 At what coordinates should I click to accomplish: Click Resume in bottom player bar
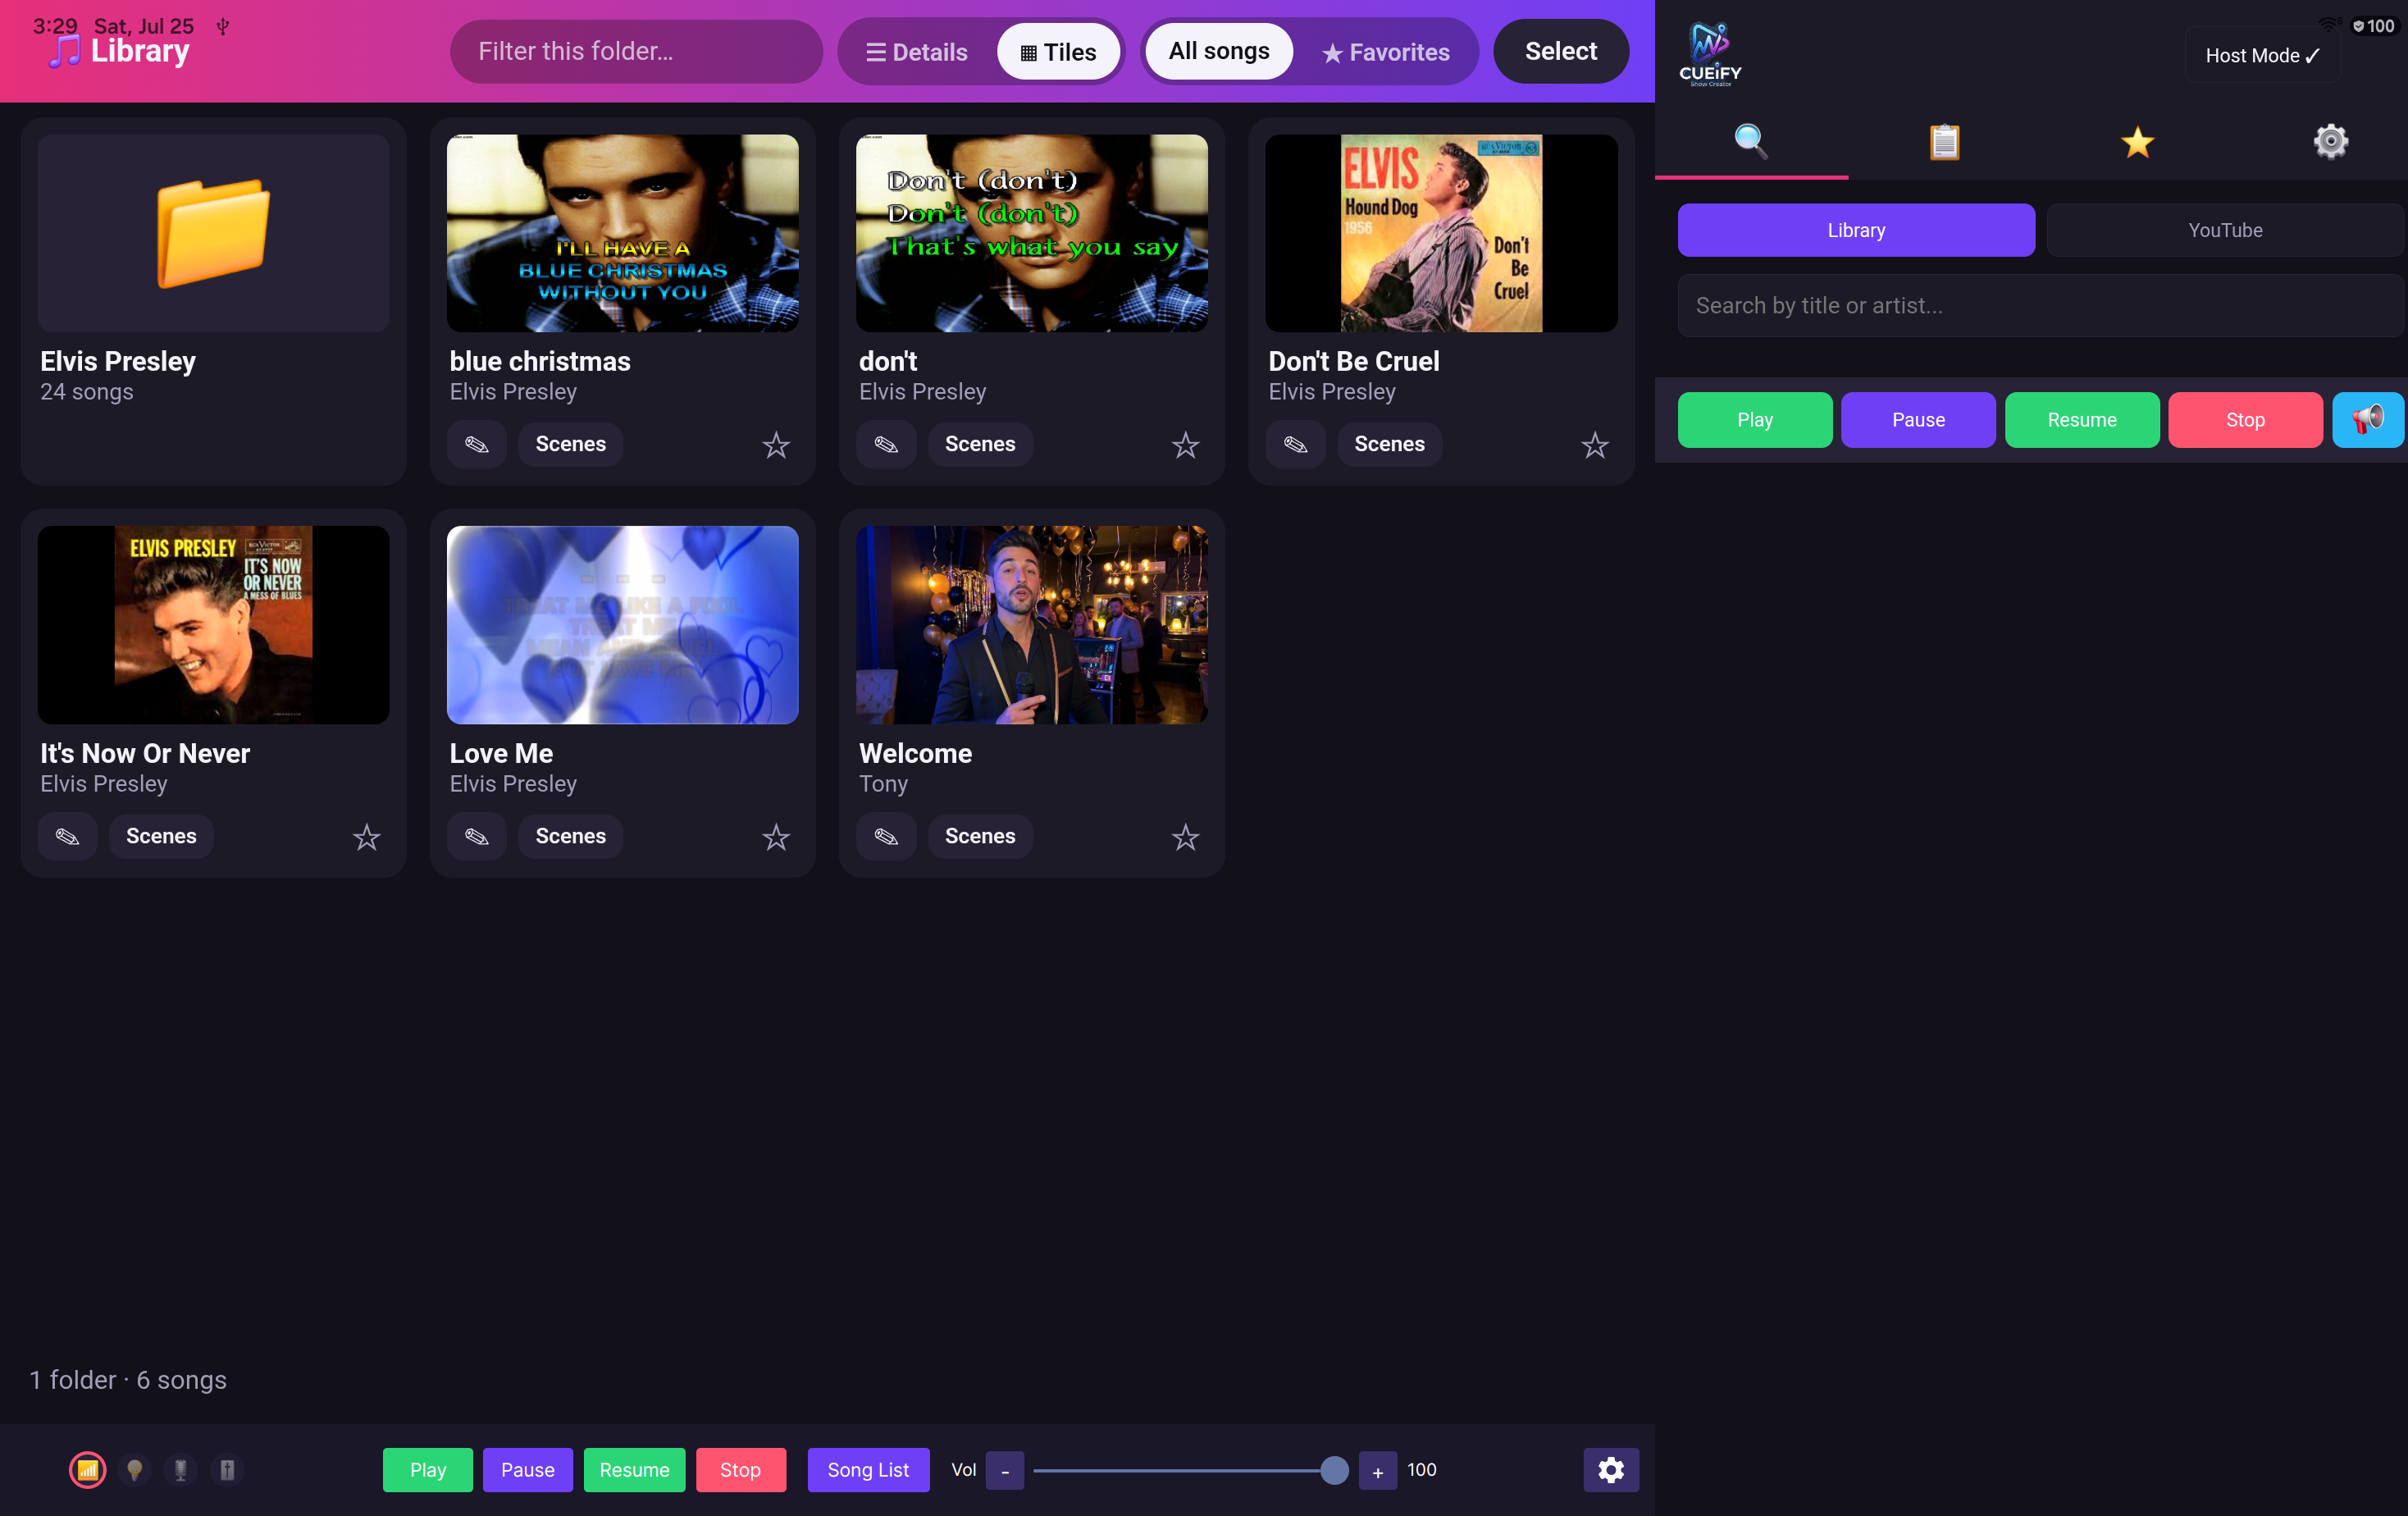click(x=634, y=1469)
